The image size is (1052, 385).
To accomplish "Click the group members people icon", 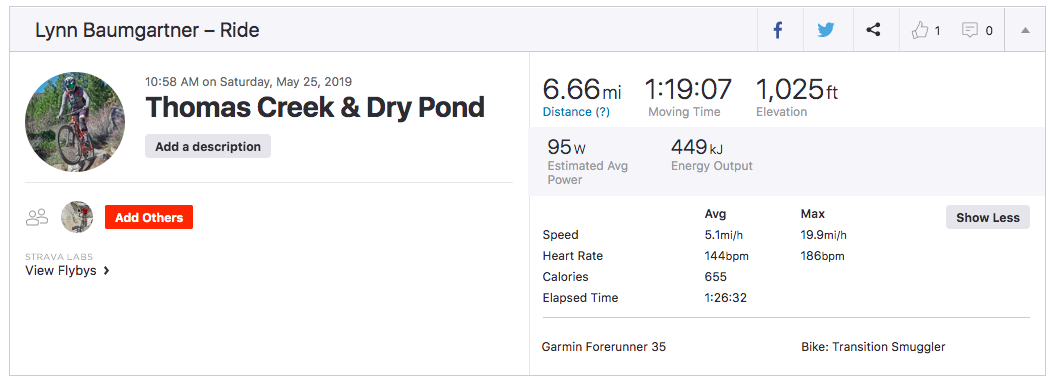I will [x=37, y=217].
